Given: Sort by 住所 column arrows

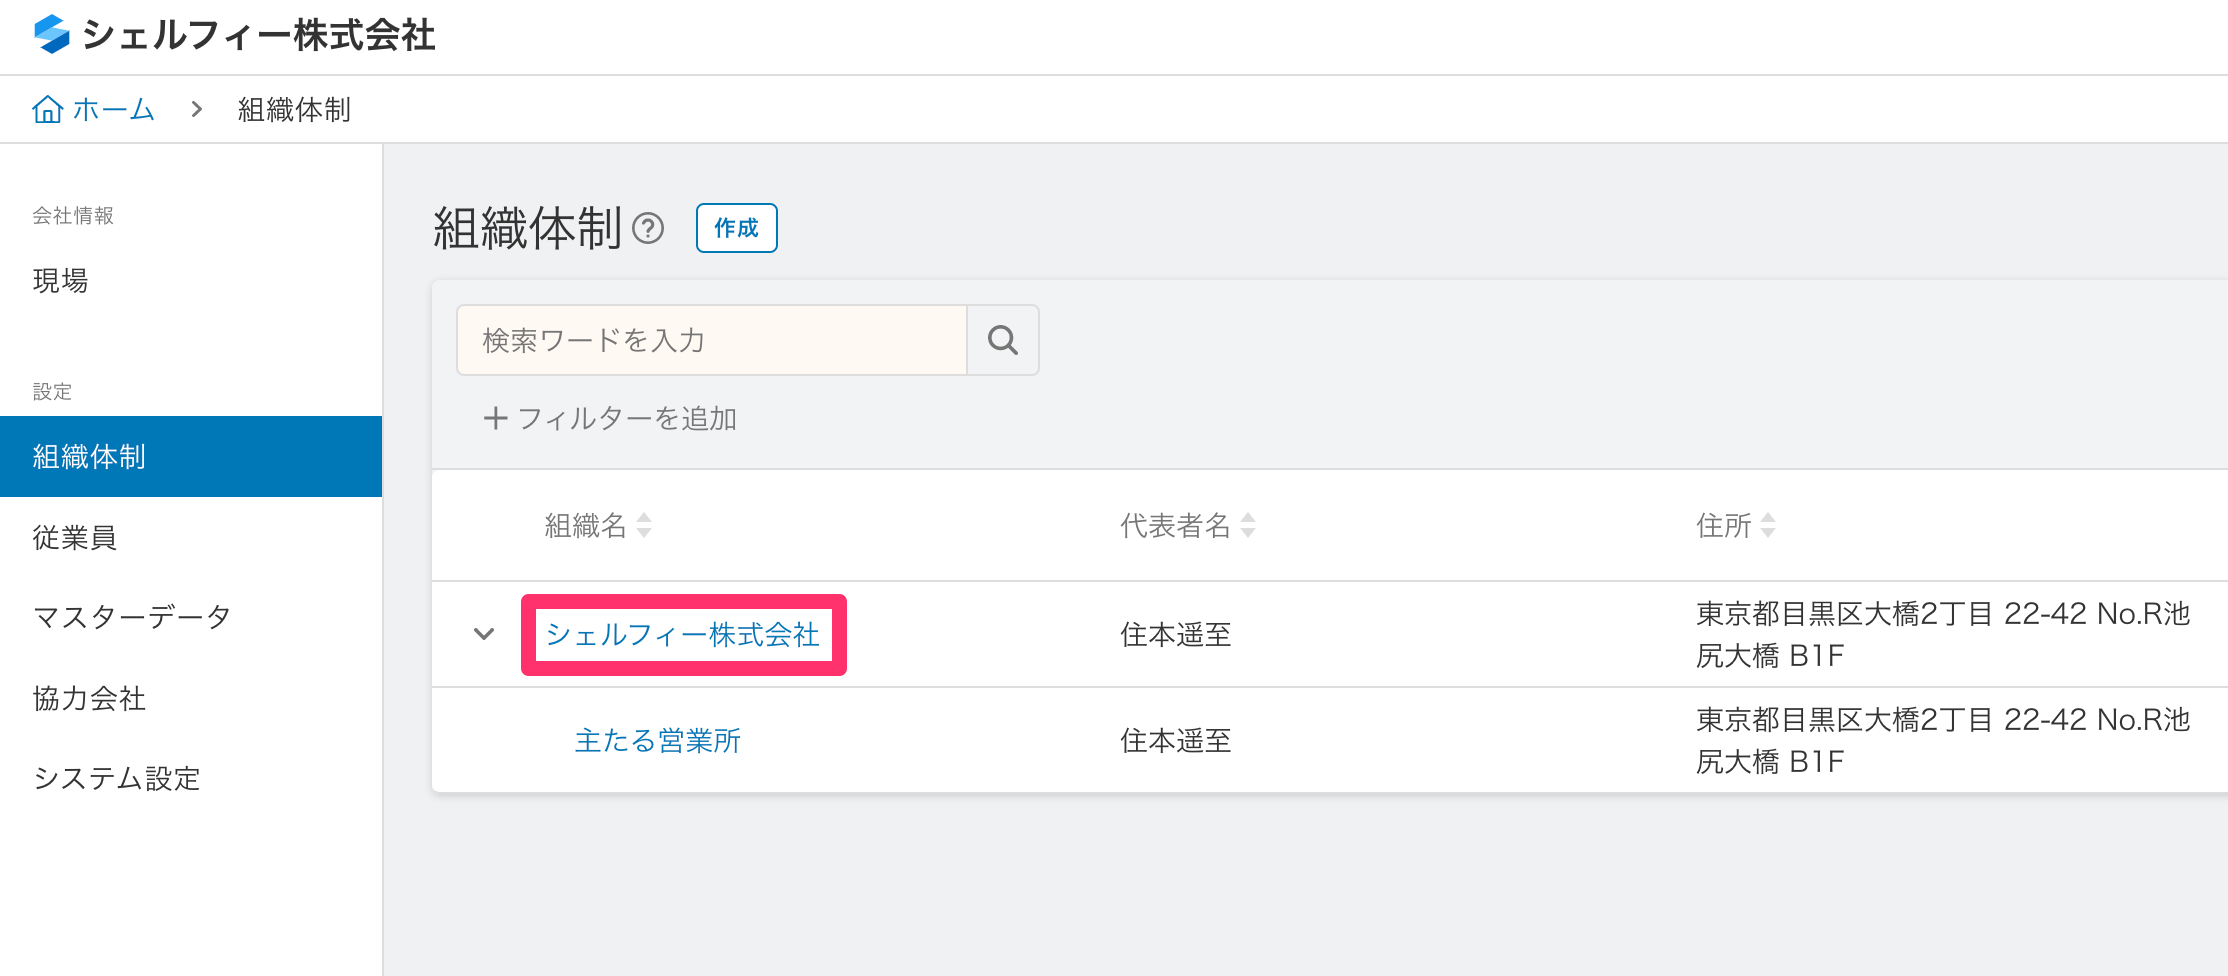Looking at the screenshot, I should coord(1768,525).
